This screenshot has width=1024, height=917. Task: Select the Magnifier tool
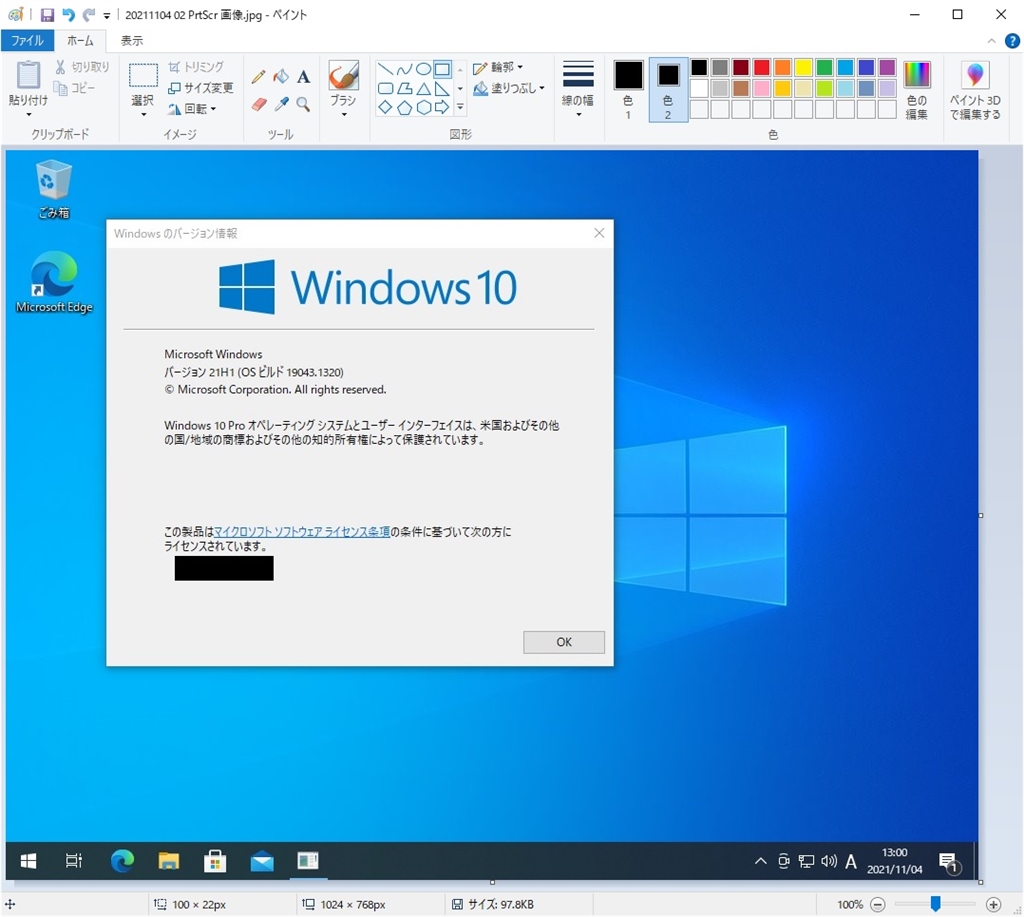[x=304, y=104]
